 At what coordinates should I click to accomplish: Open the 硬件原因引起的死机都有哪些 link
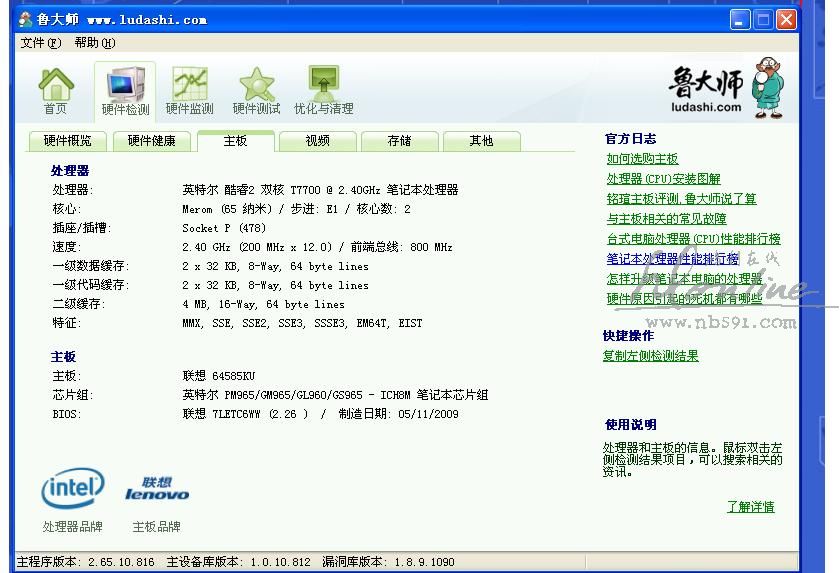[x=684, y=299]
